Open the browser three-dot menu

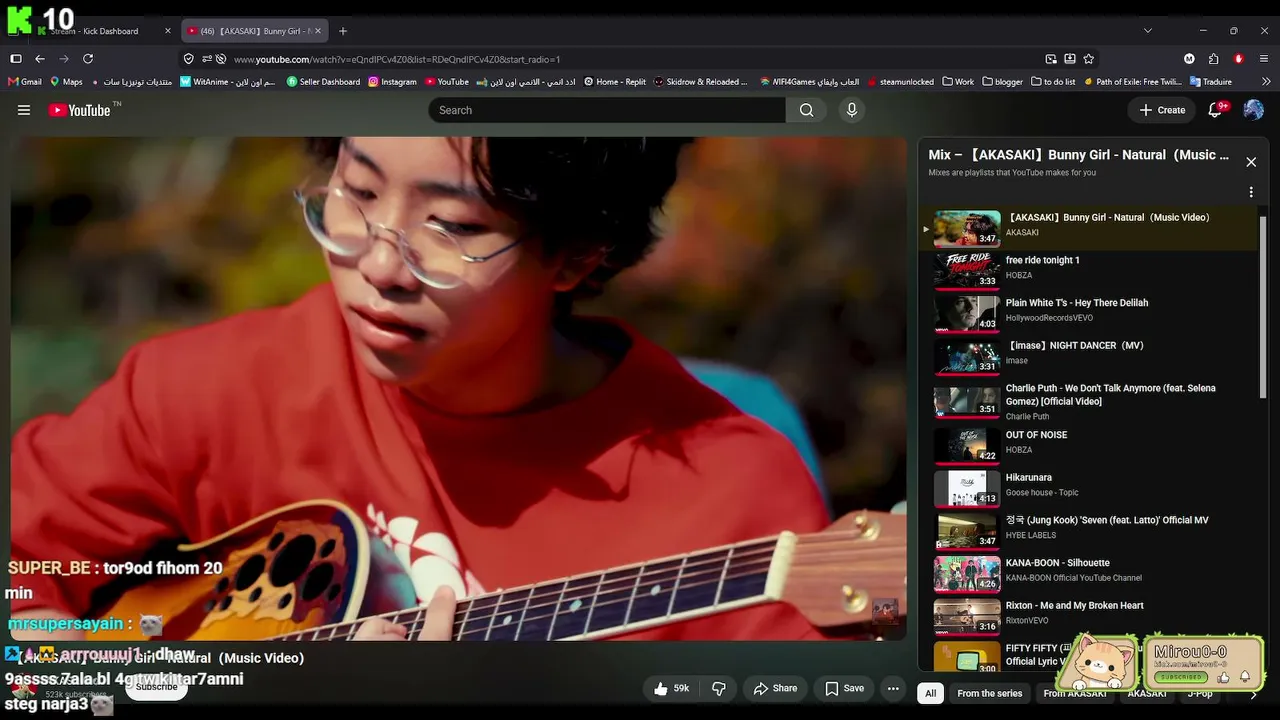click(x=1264, y=59)
